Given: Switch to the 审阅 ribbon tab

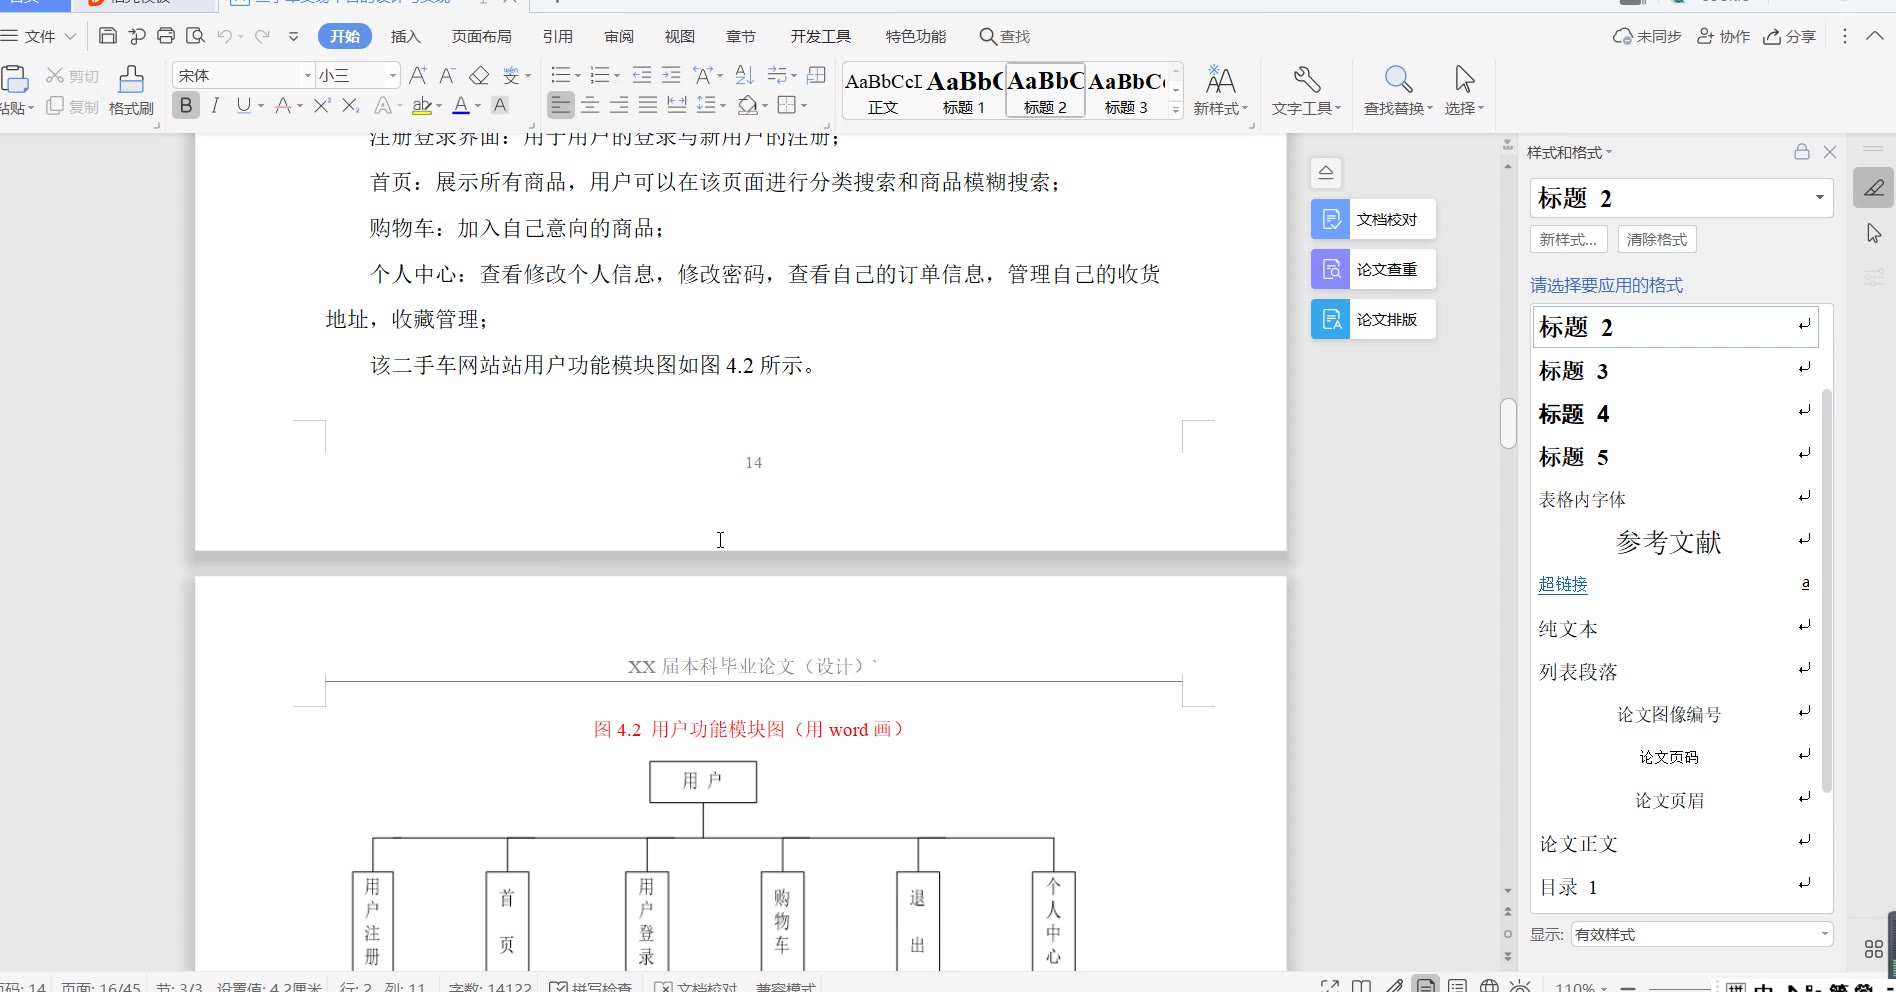Looking at the screenshot, I should click(619, 36).
